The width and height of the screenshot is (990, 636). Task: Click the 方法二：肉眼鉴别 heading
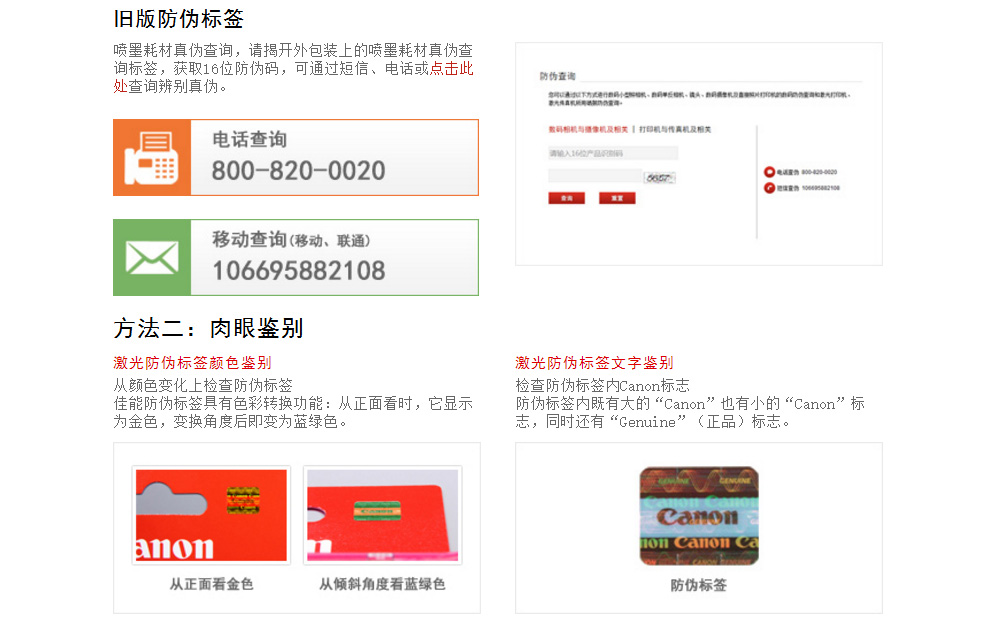tap(208, 328)
